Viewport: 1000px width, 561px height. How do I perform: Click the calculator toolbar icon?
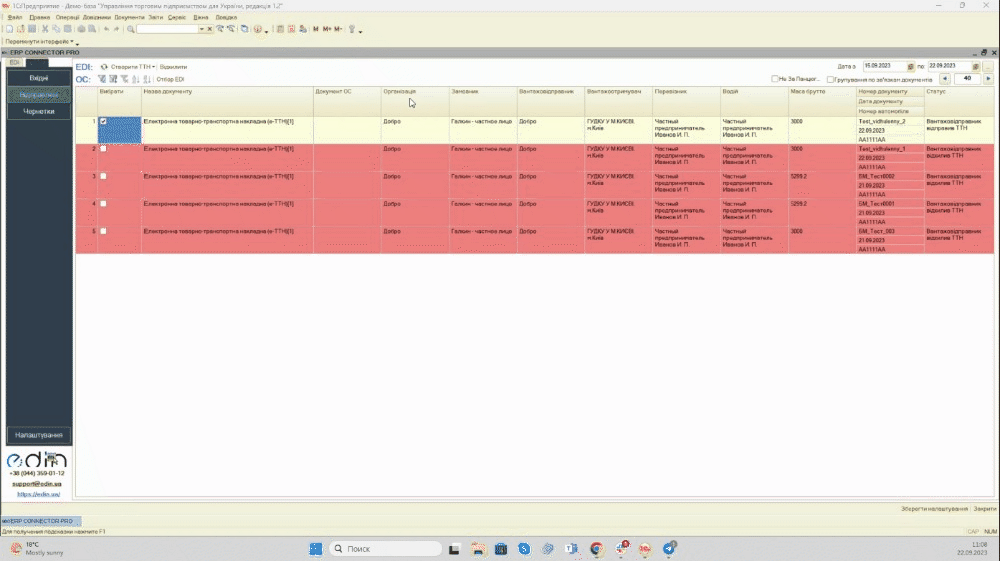[280, 29]
